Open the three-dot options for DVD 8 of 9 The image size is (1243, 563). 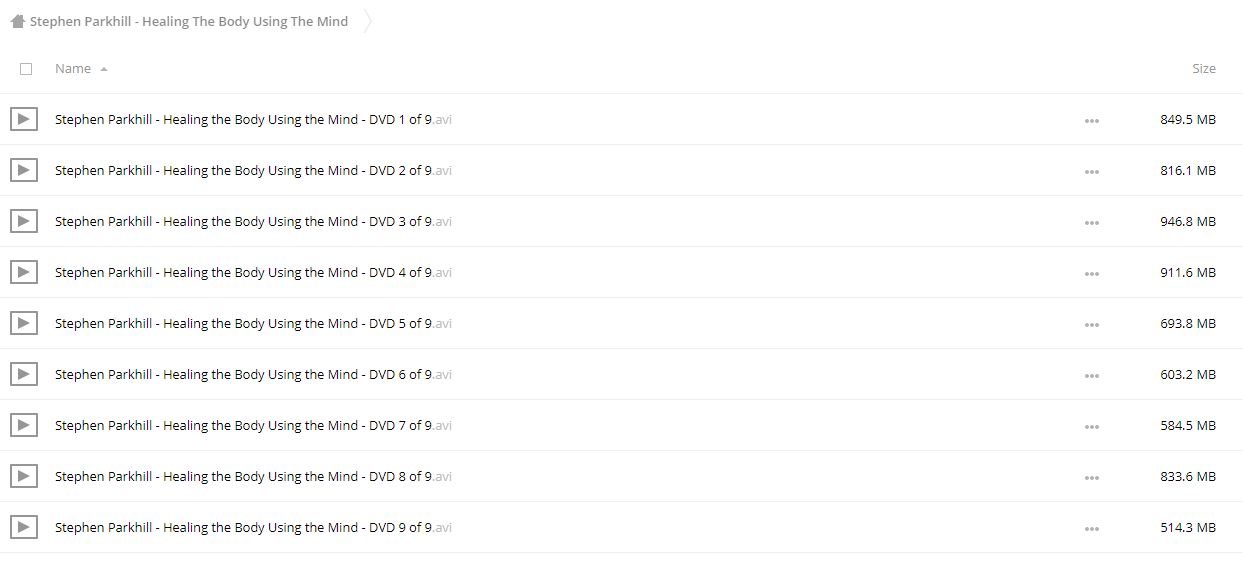[1091, 478]
